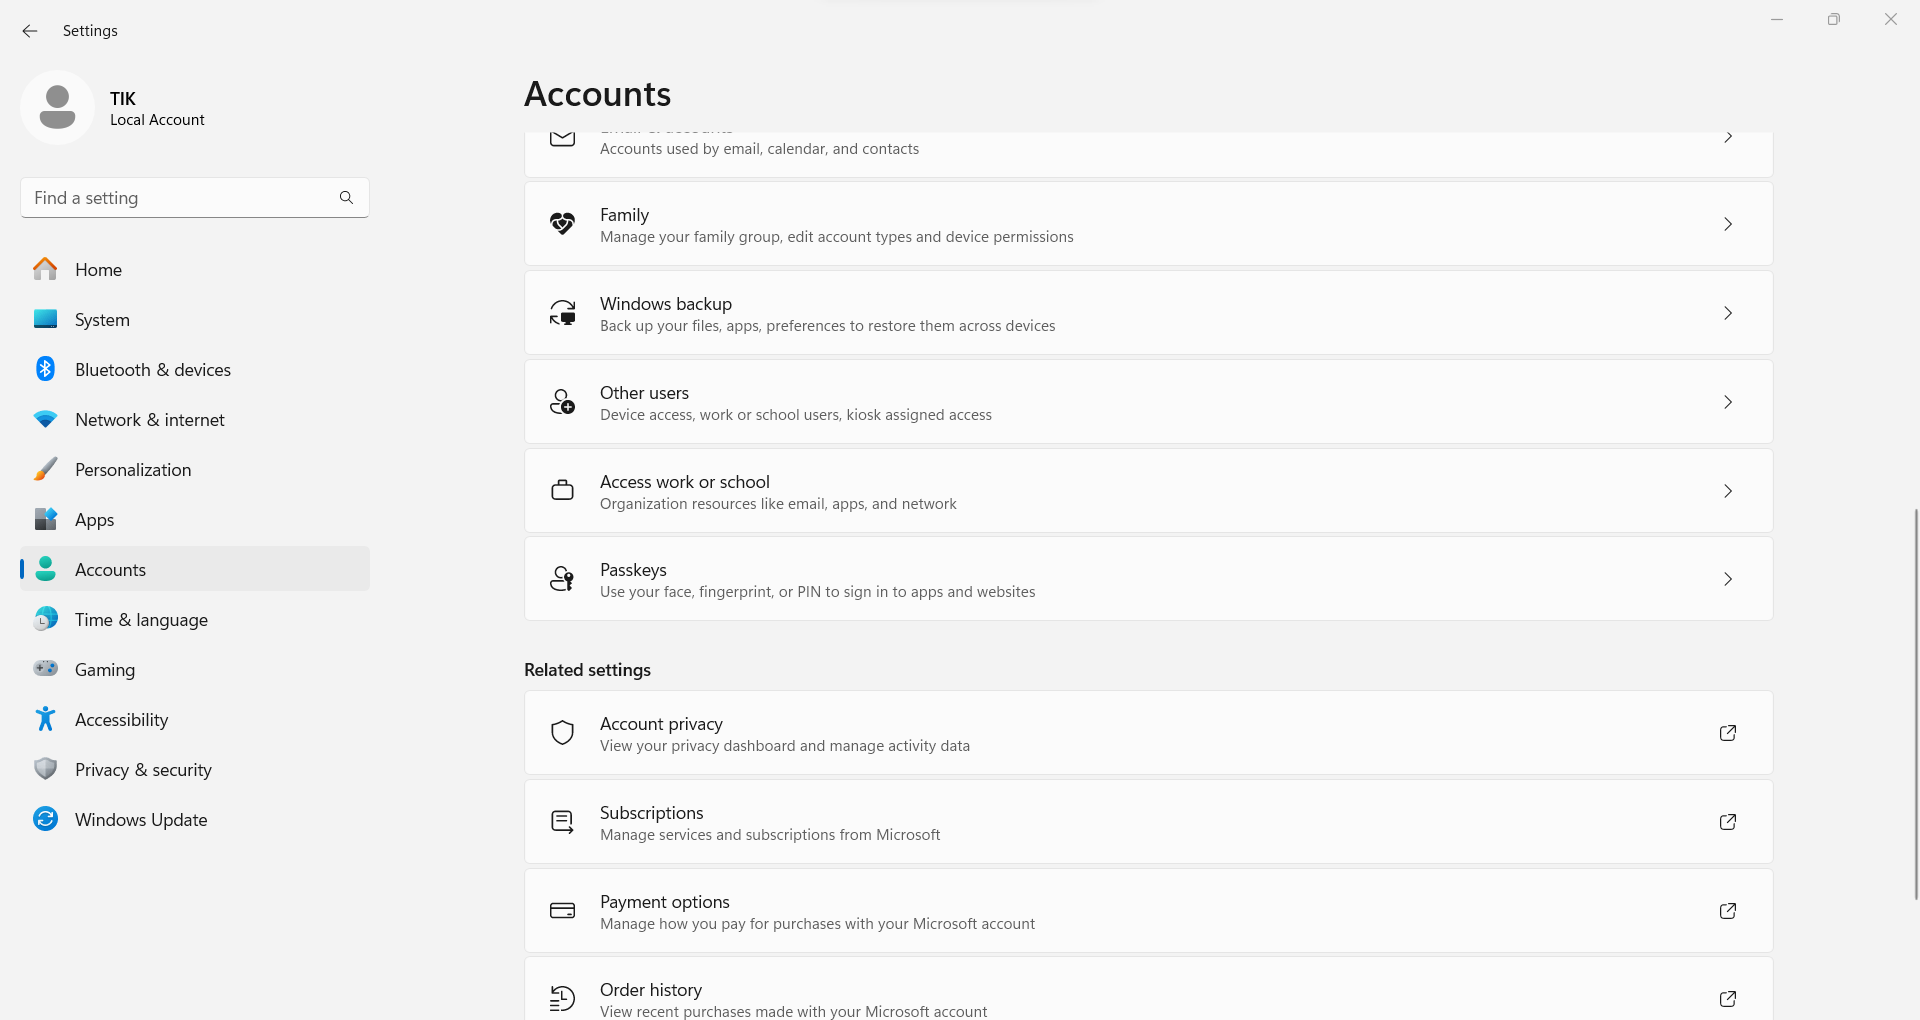This screenshot has width=1920, height=1020.
Task: Expand the Windows backup chevron
Action: coord(1728,313)
